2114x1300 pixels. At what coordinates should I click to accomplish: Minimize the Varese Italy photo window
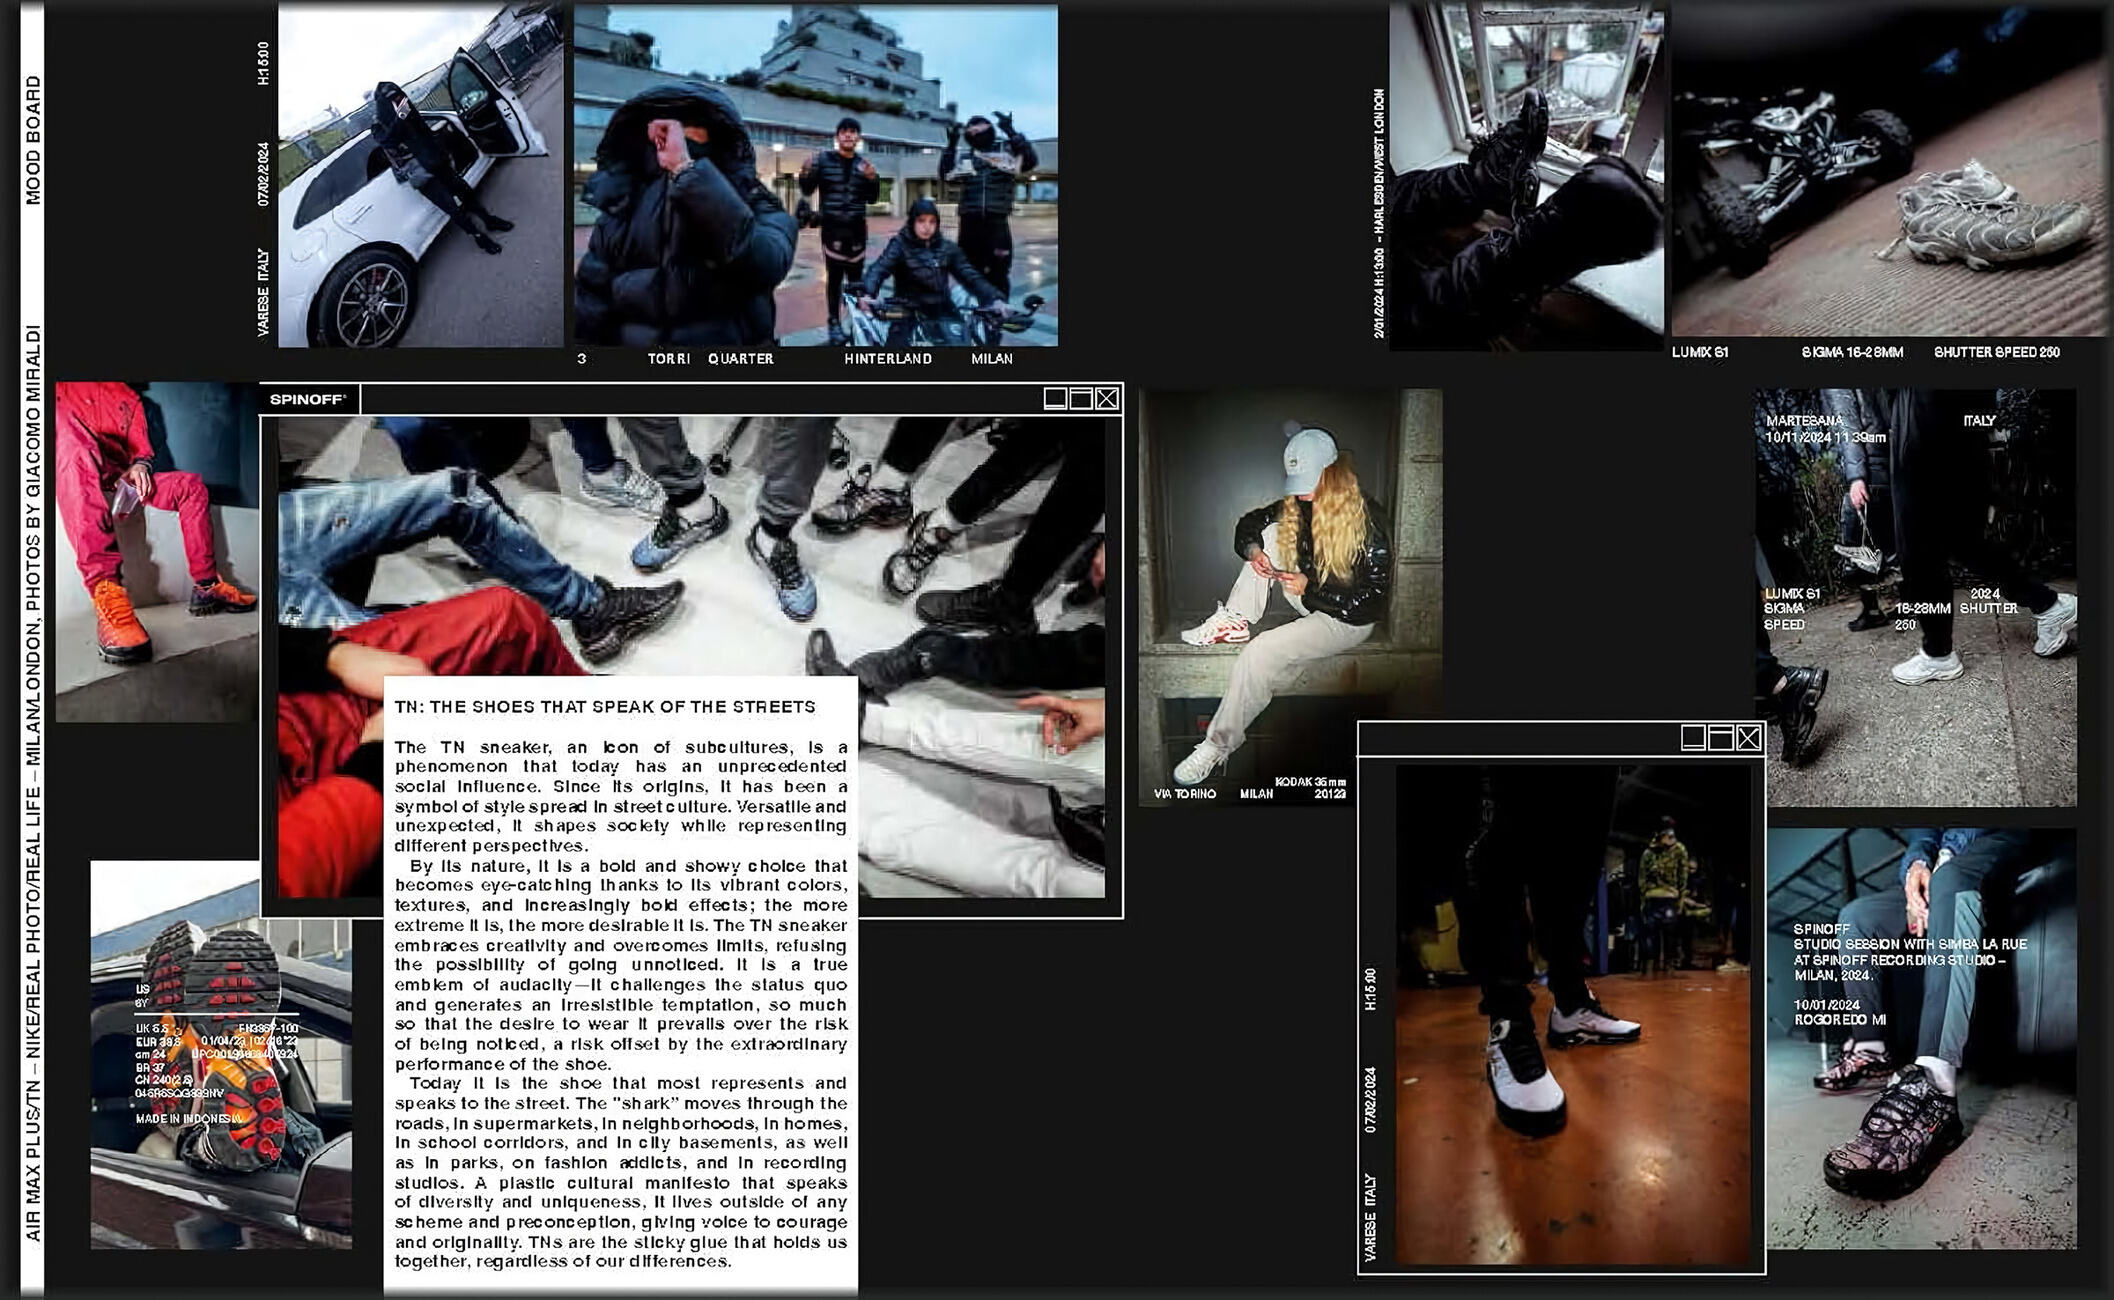click(1692, 738)
